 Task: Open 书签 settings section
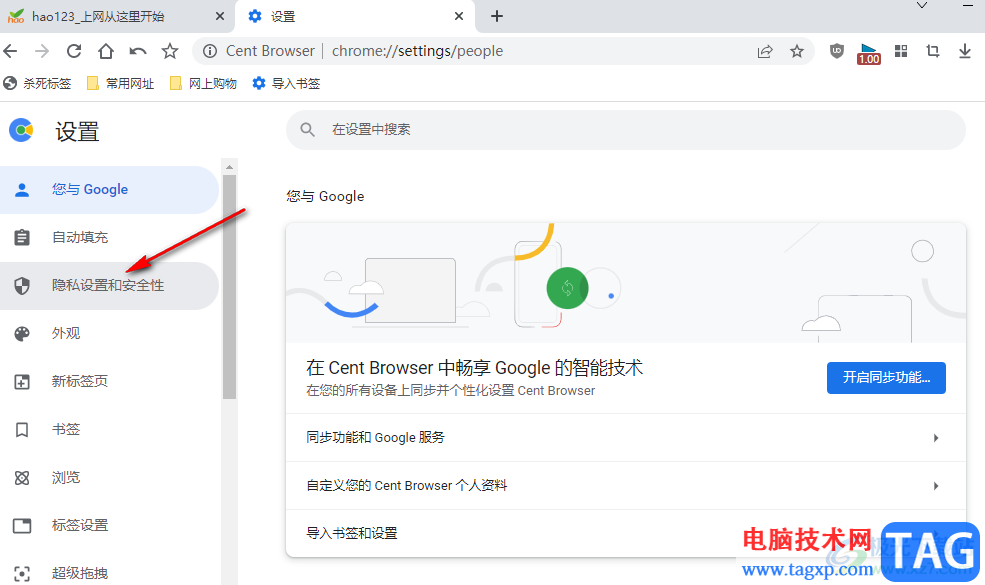(x=109, y=430)
